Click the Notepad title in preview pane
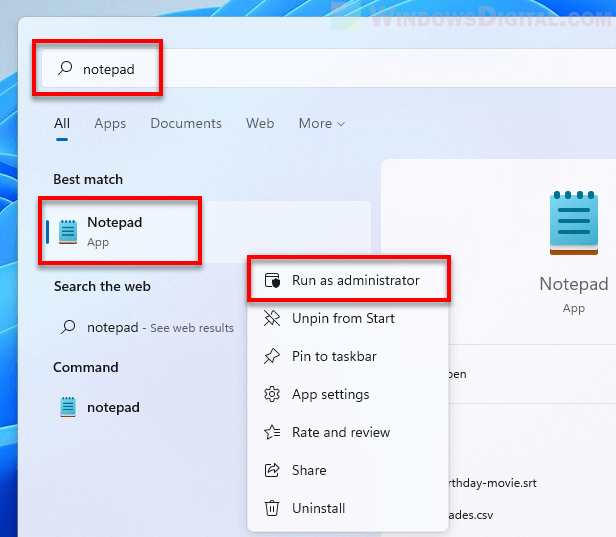This screenshot has height=537, width=616. (x=574, y=284)
